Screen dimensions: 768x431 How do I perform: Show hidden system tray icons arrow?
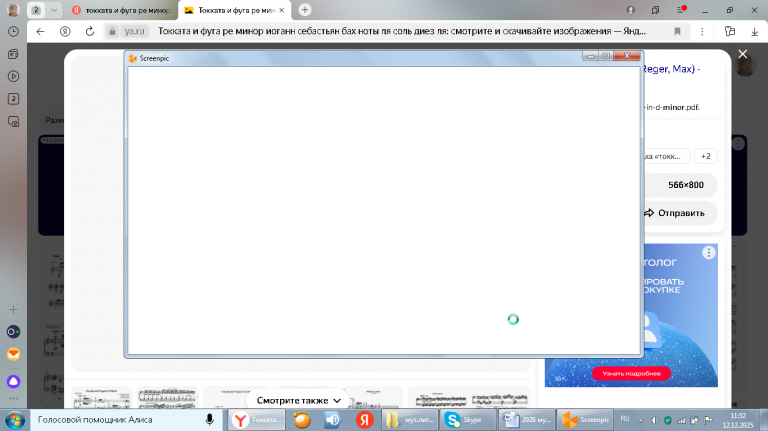(640, 420)
